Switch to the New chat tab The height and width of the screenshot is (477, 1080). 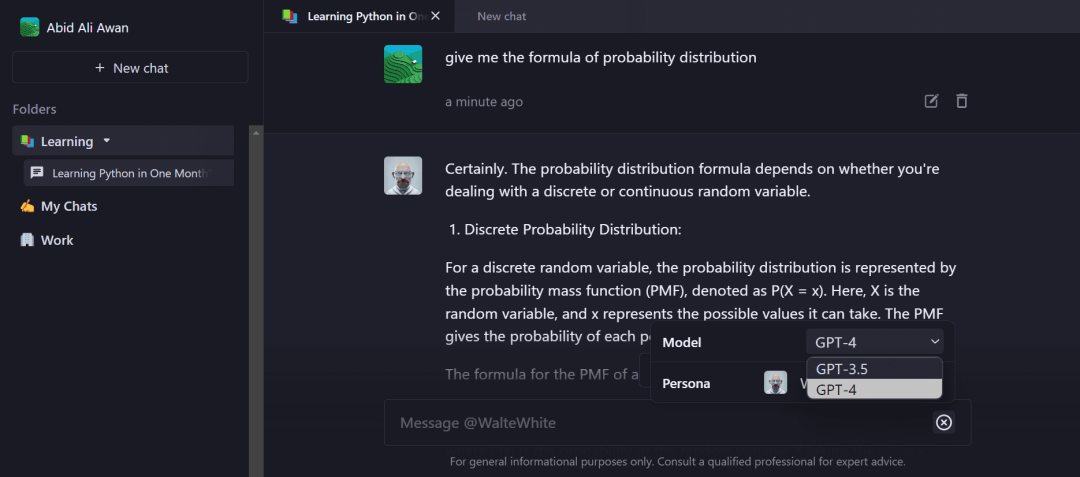502,16
